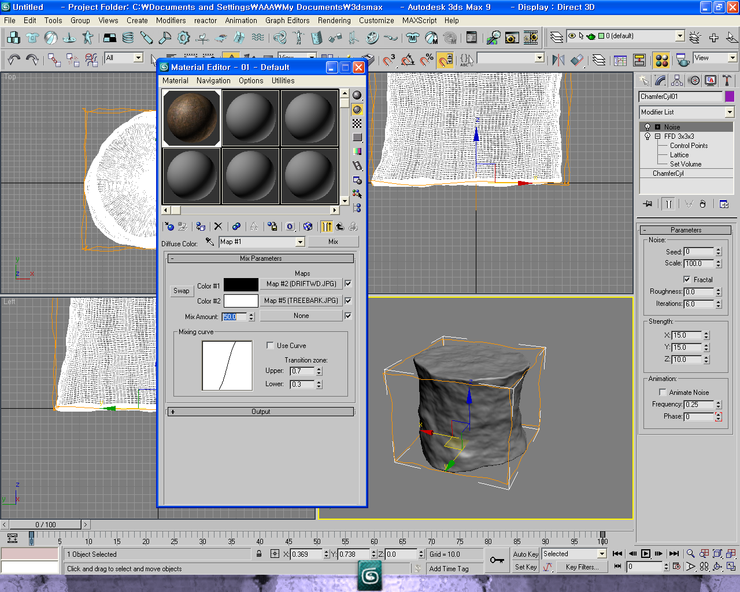Open the Navigation menu in Material Editor
This screenshot has height=592, width=740.
pos(213,81)
